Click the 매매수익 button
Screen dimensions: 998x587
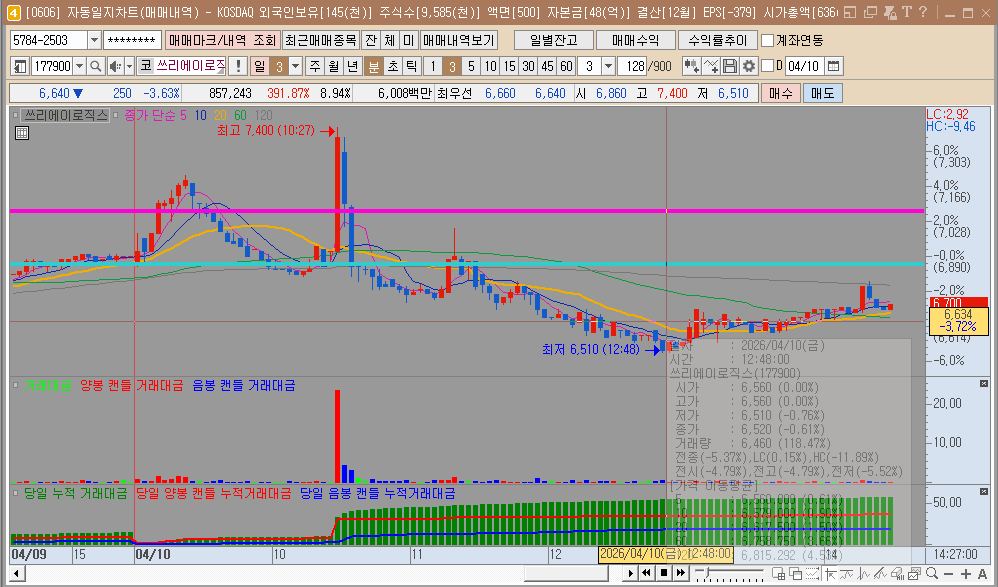coord(635,40)
